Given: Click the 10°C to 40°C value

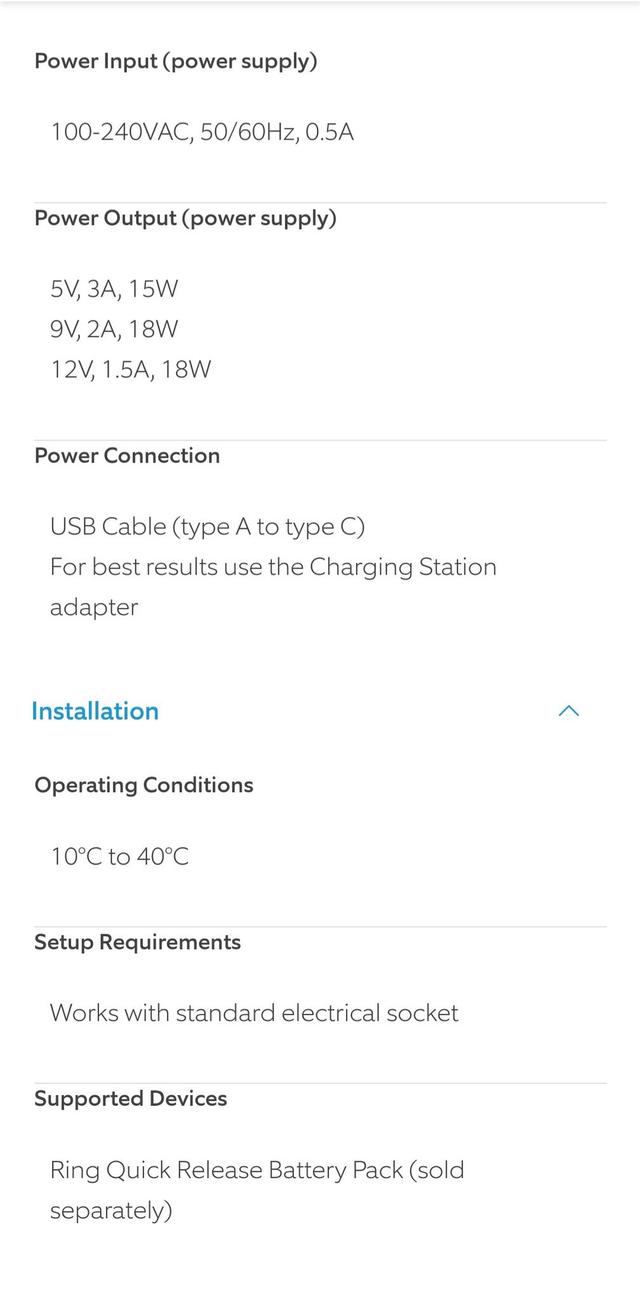Looking at the screenshot, I should [120, 856].
